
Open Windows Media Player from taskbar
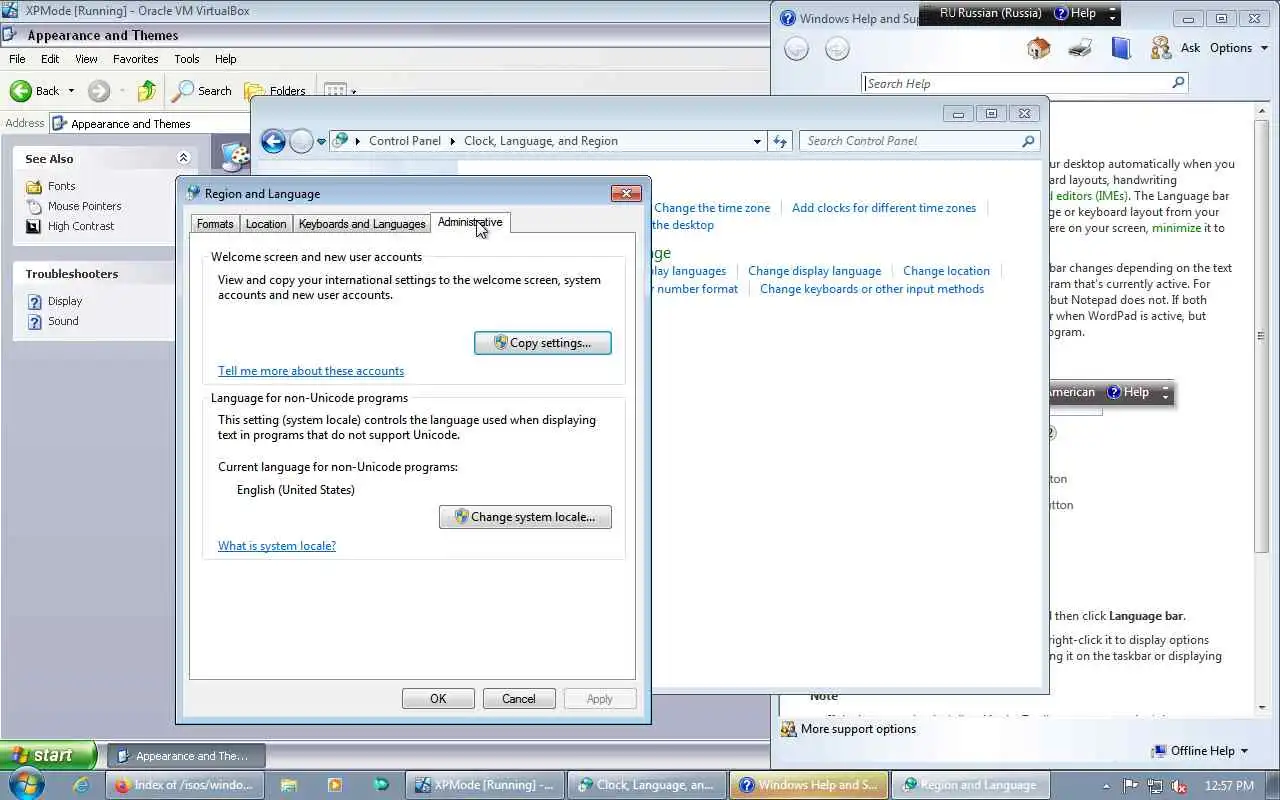click(334, 785)
